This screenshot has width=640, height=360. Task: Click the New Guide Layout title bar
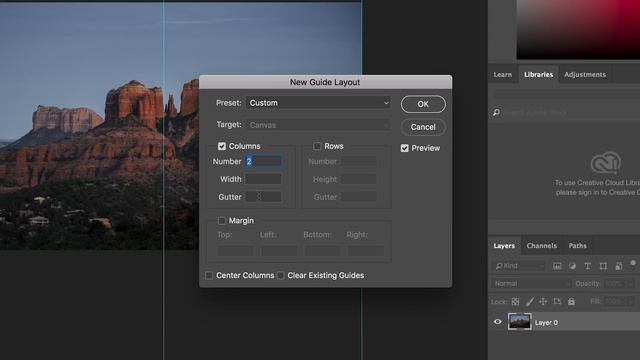pos(325,82)
